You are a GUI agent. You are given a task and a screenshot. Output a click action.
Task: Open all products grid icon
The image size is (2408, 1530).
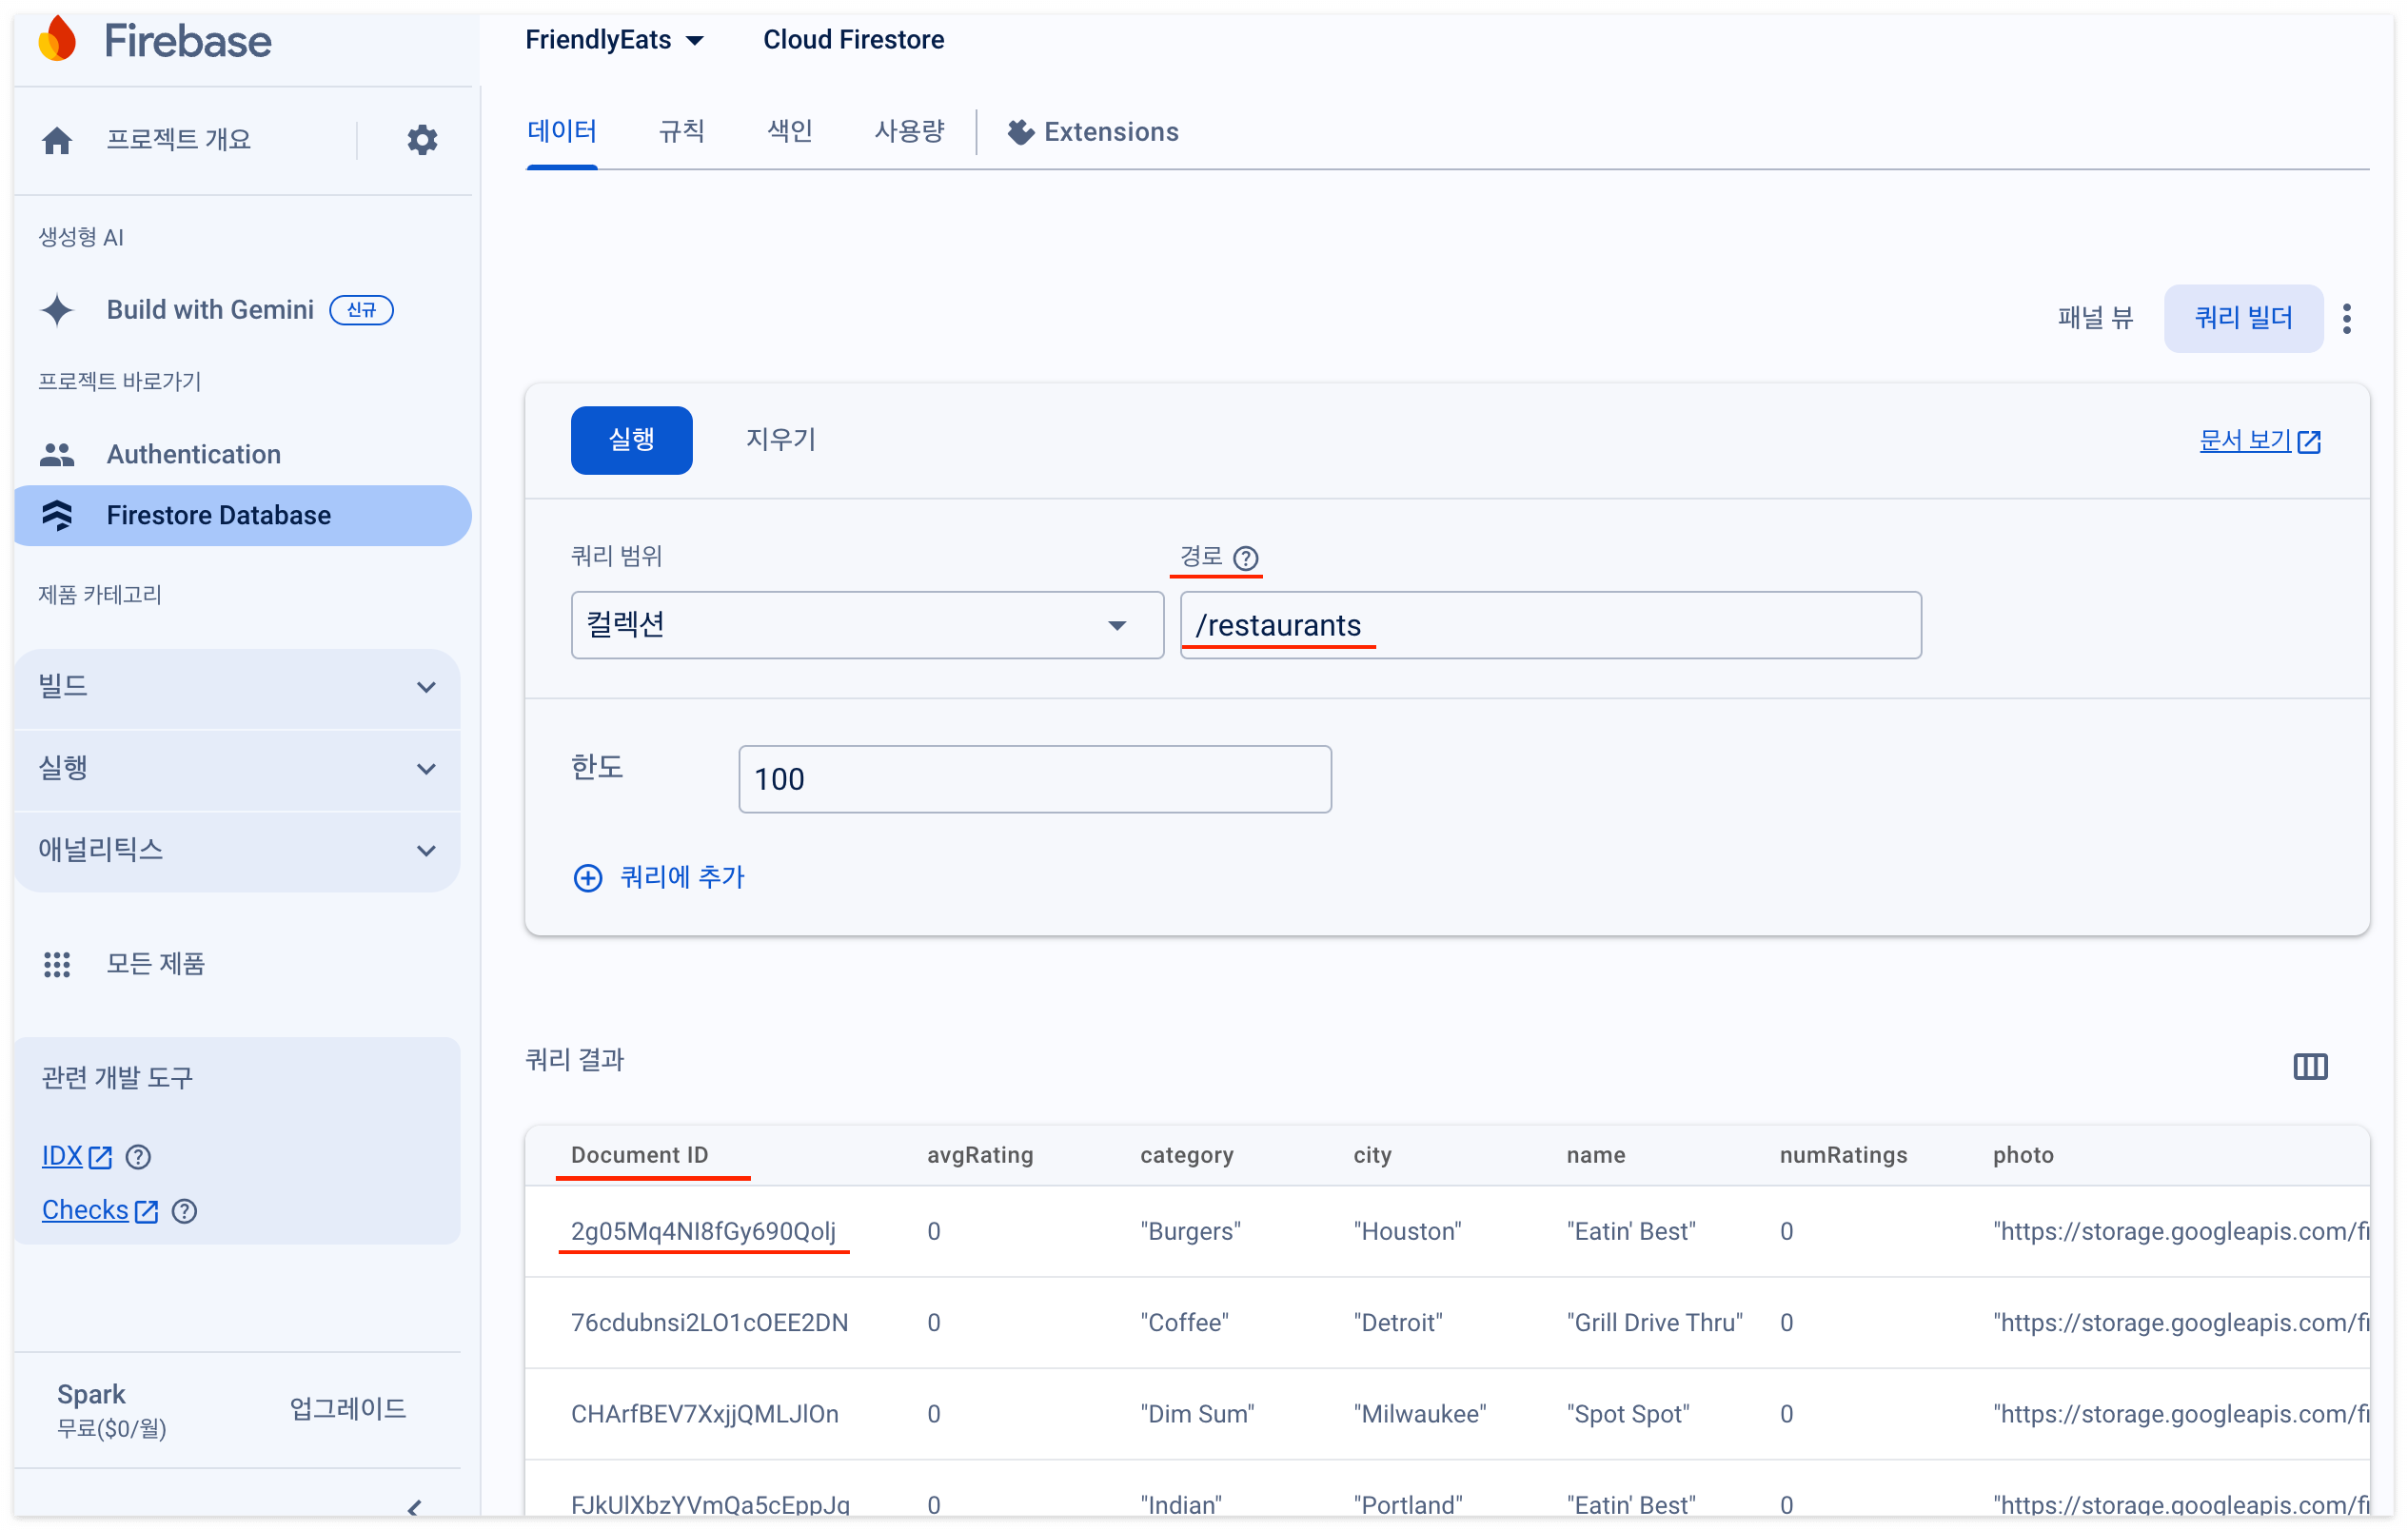(57, 964)
